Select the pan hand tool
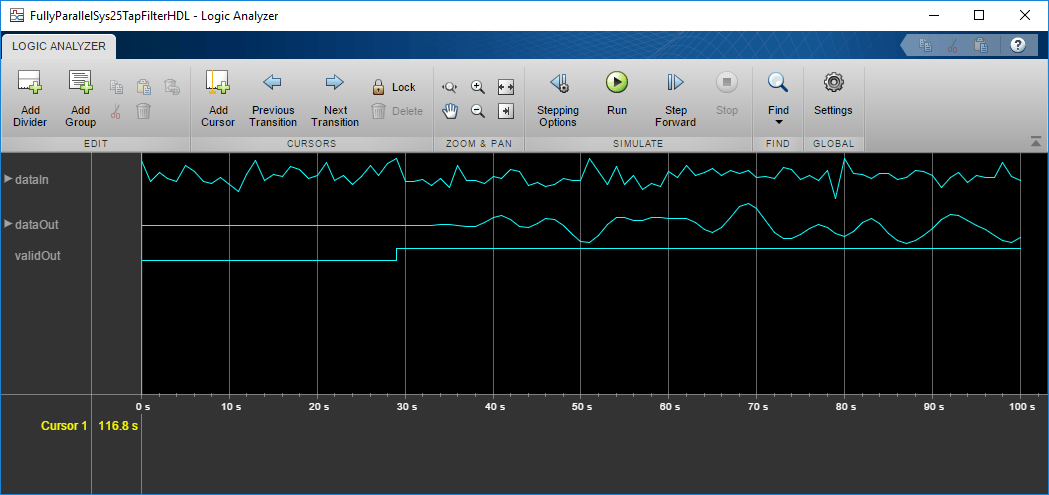The image size is (1049, 495). coord(450,111)
